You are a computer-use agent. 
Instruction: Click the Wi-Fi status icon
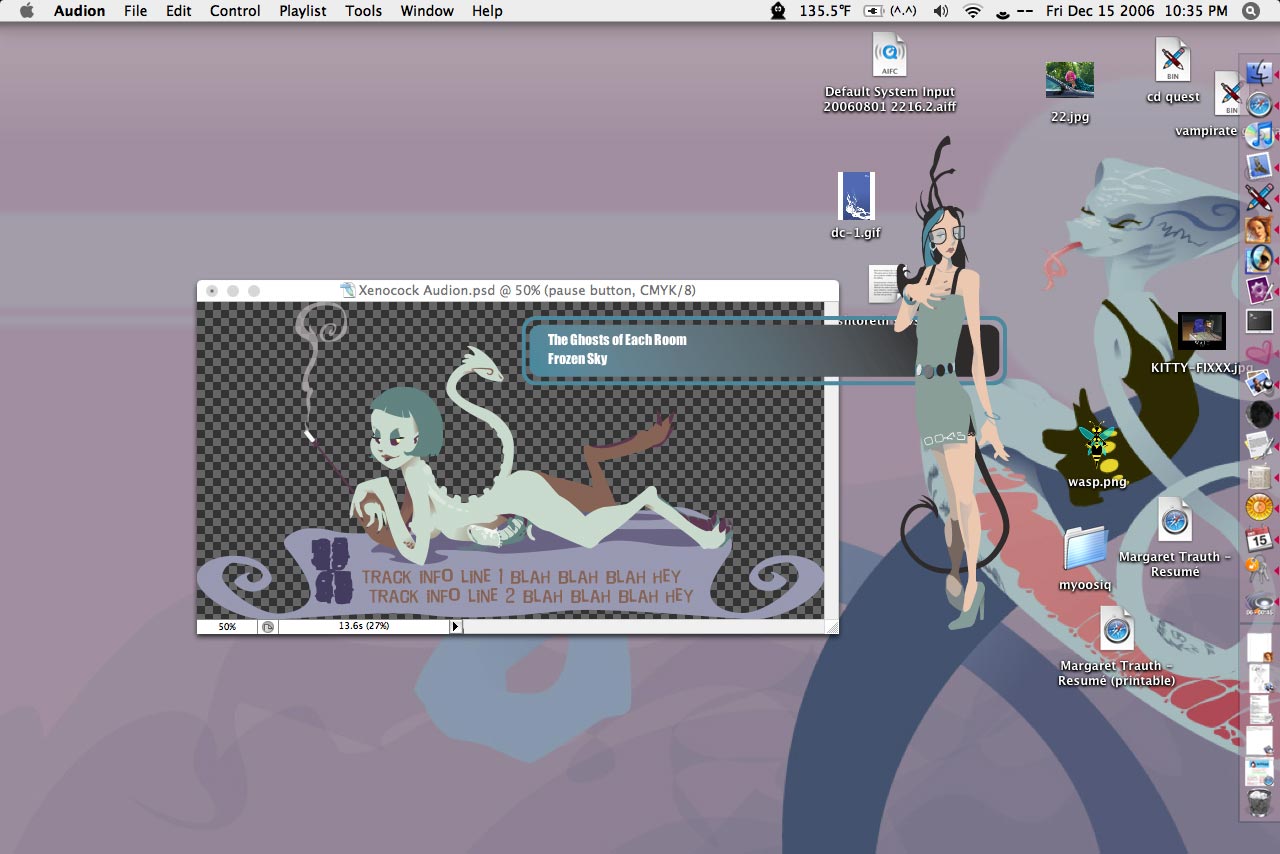click(972, 11)
